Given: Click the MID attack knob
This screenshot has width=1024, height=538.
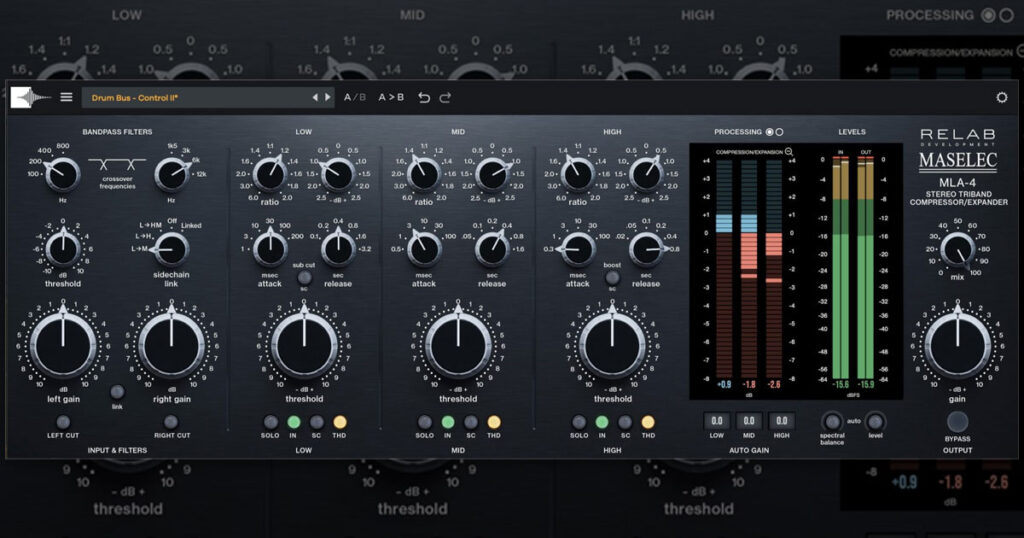Looking at the screenshot, I should (x=424, y=249).
